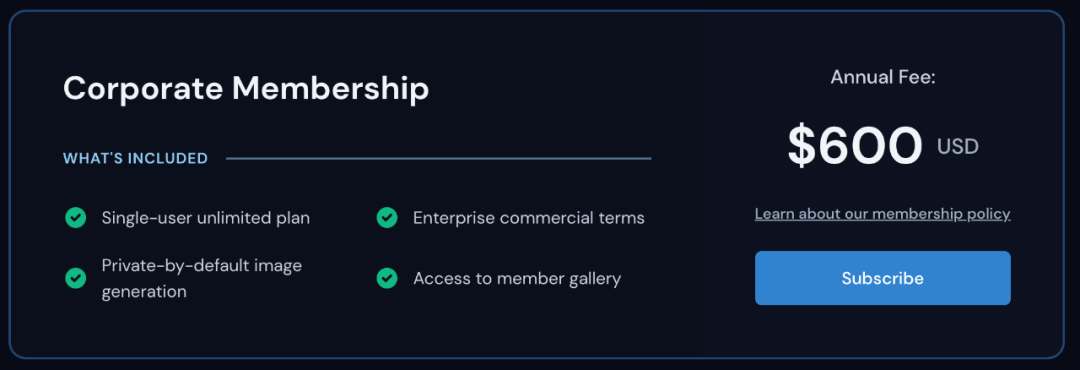This screenshot has height=370, width=1080.
Task: Click the word generation under Private-by-default
Action: [x=144, y=292]
